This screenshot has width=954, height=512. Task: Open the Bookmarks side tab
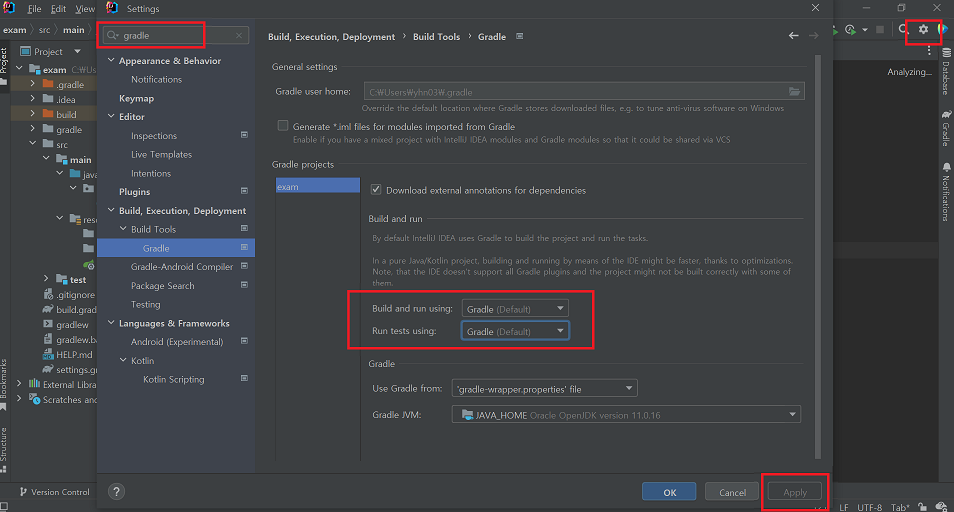4,383
